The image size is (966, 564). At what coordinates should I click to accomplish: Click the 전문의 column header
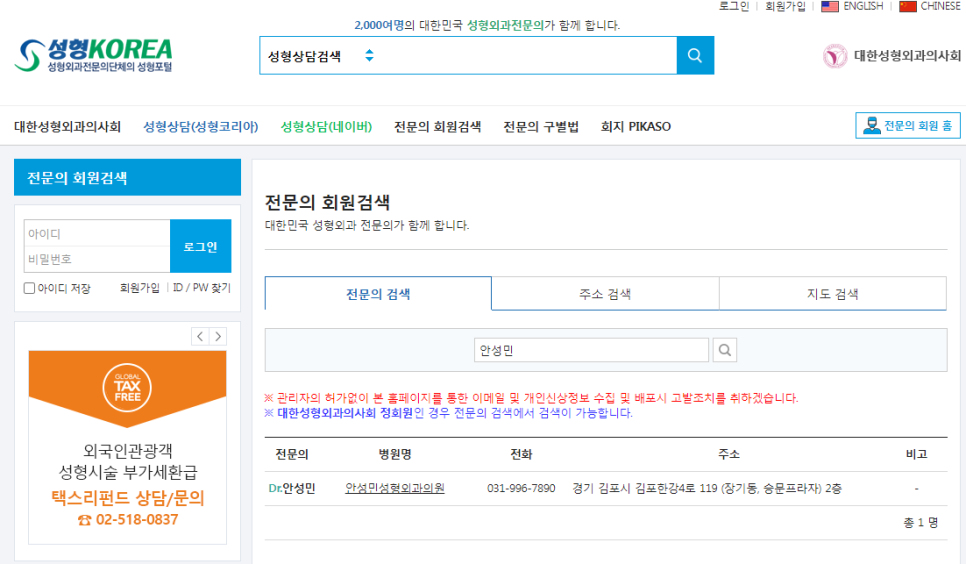point(292,454)
